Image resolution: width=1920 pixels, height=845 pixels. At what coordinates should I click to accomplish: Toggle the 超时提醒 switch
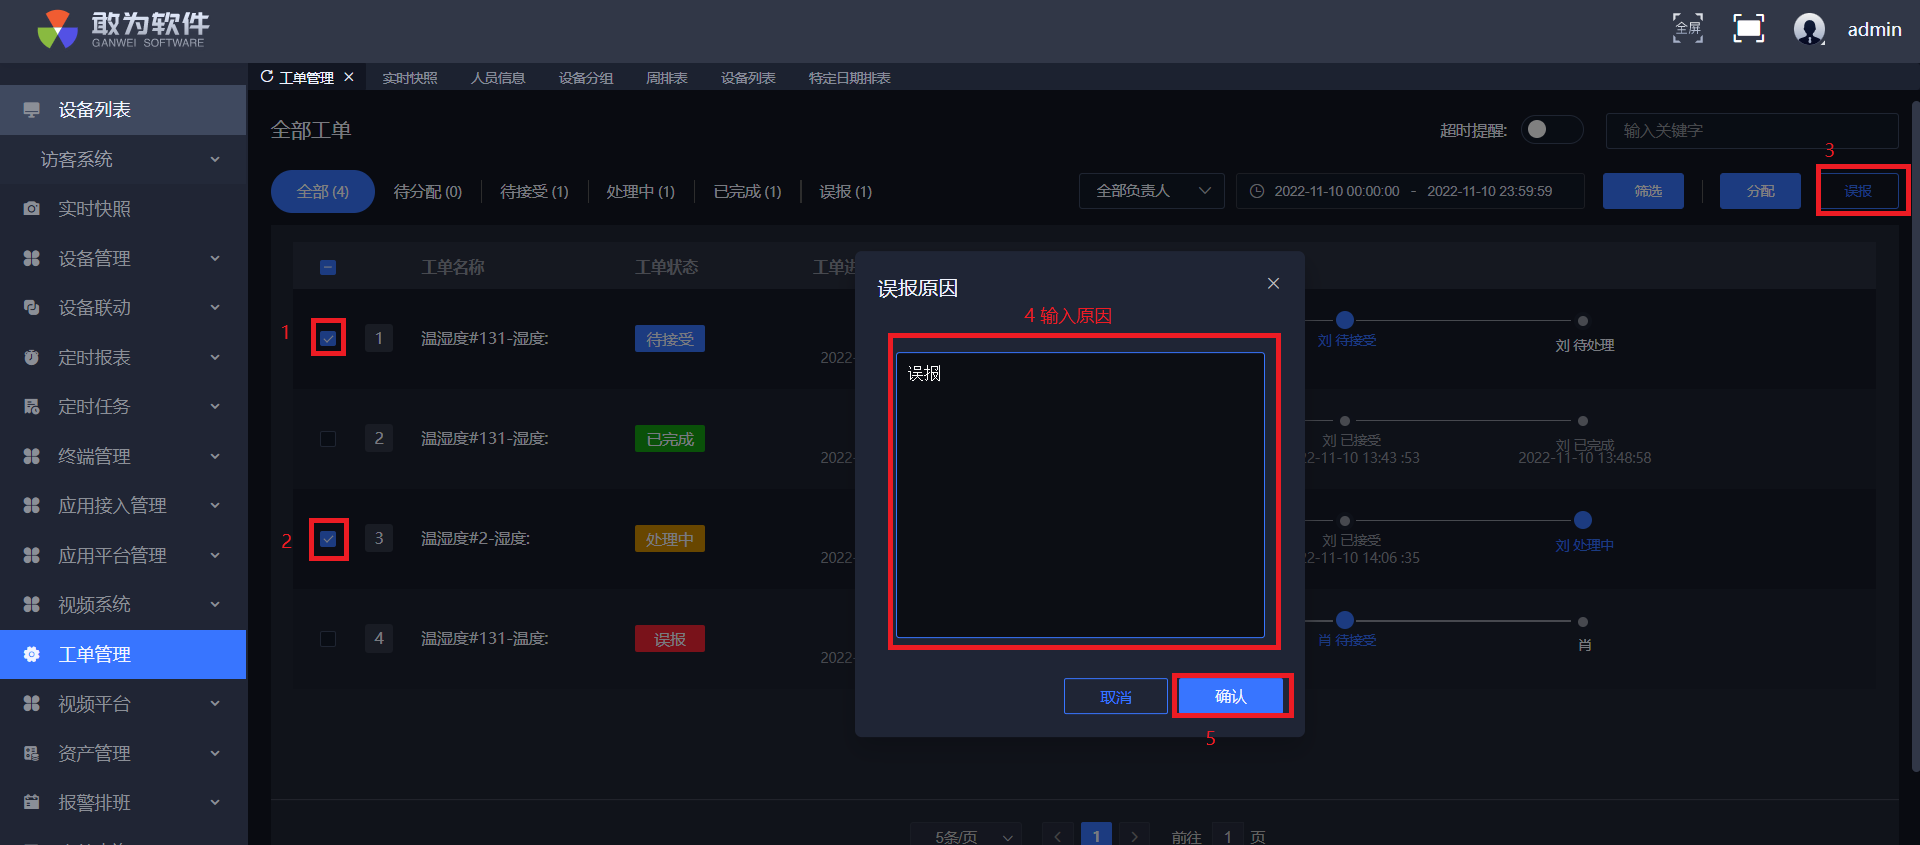click(x=1552, y=130)
